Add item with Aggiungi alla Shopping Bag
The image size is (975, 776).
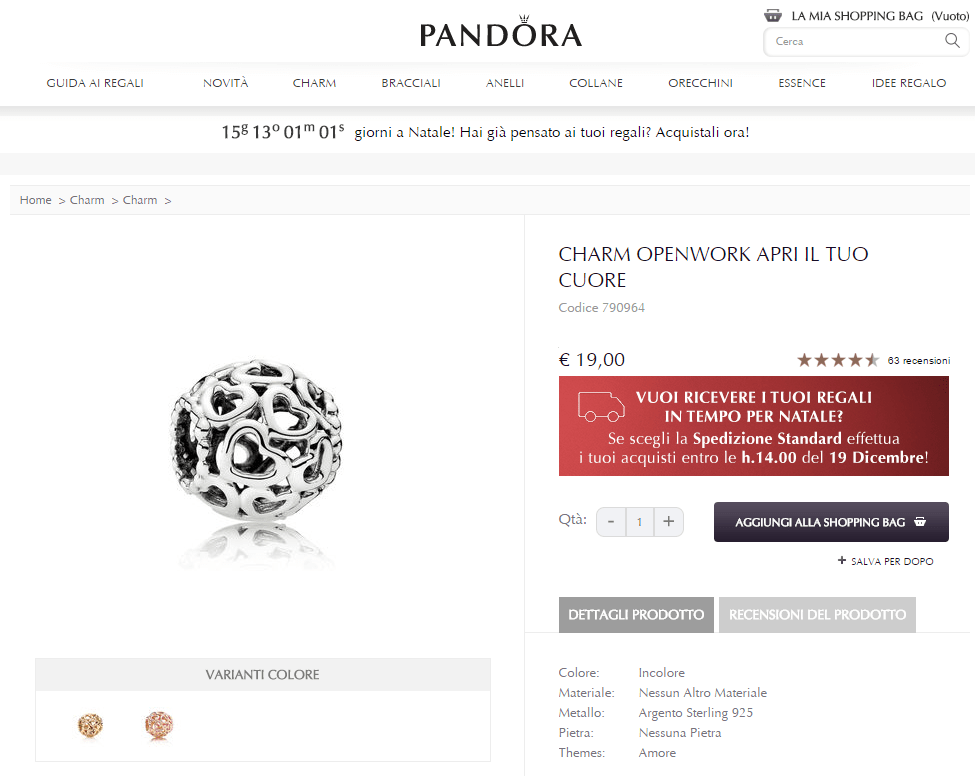click(831, 522)
